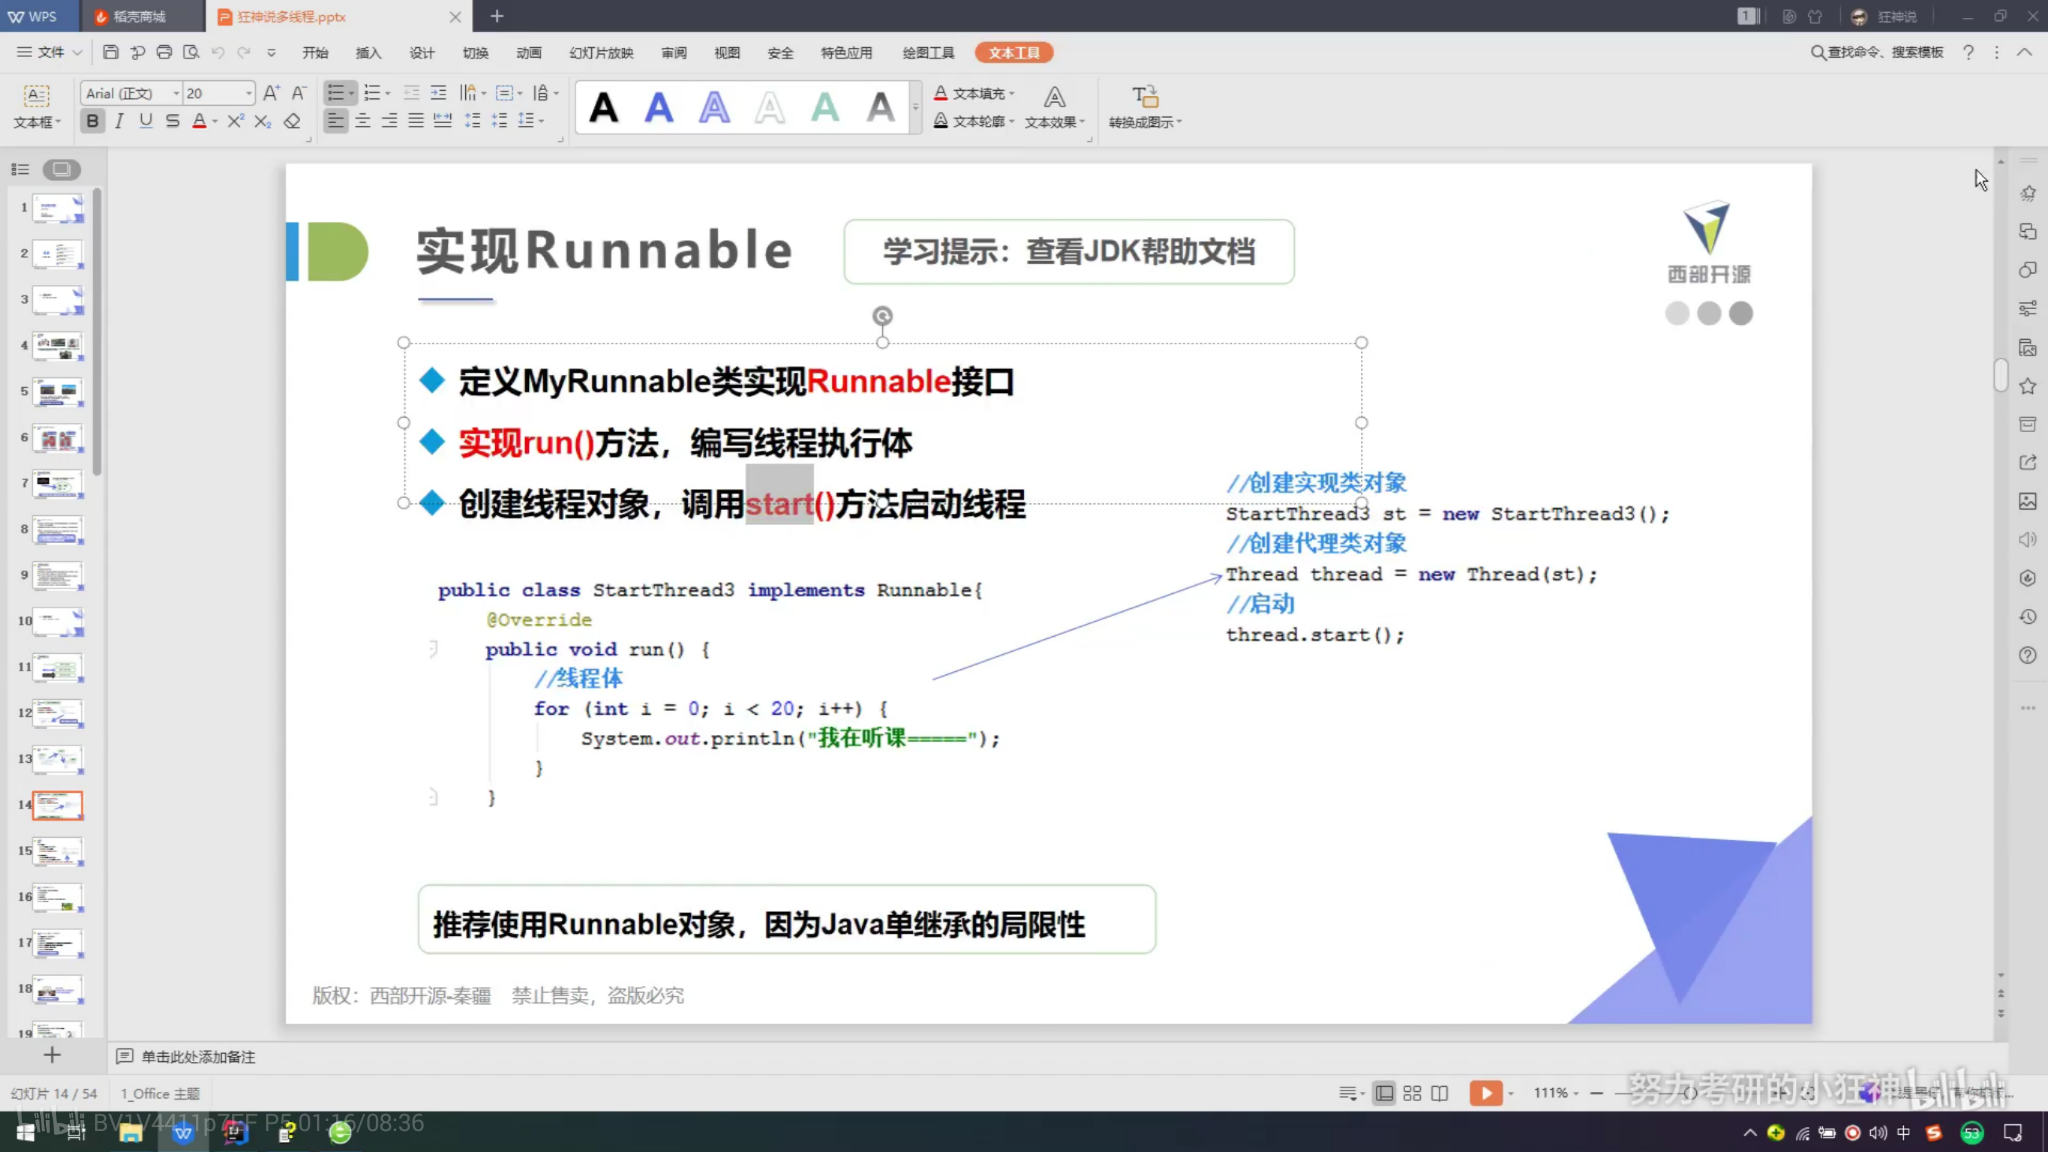Switch to slide sorter view icon
The image size is (2048, 1152).
coord(1412,1093)
